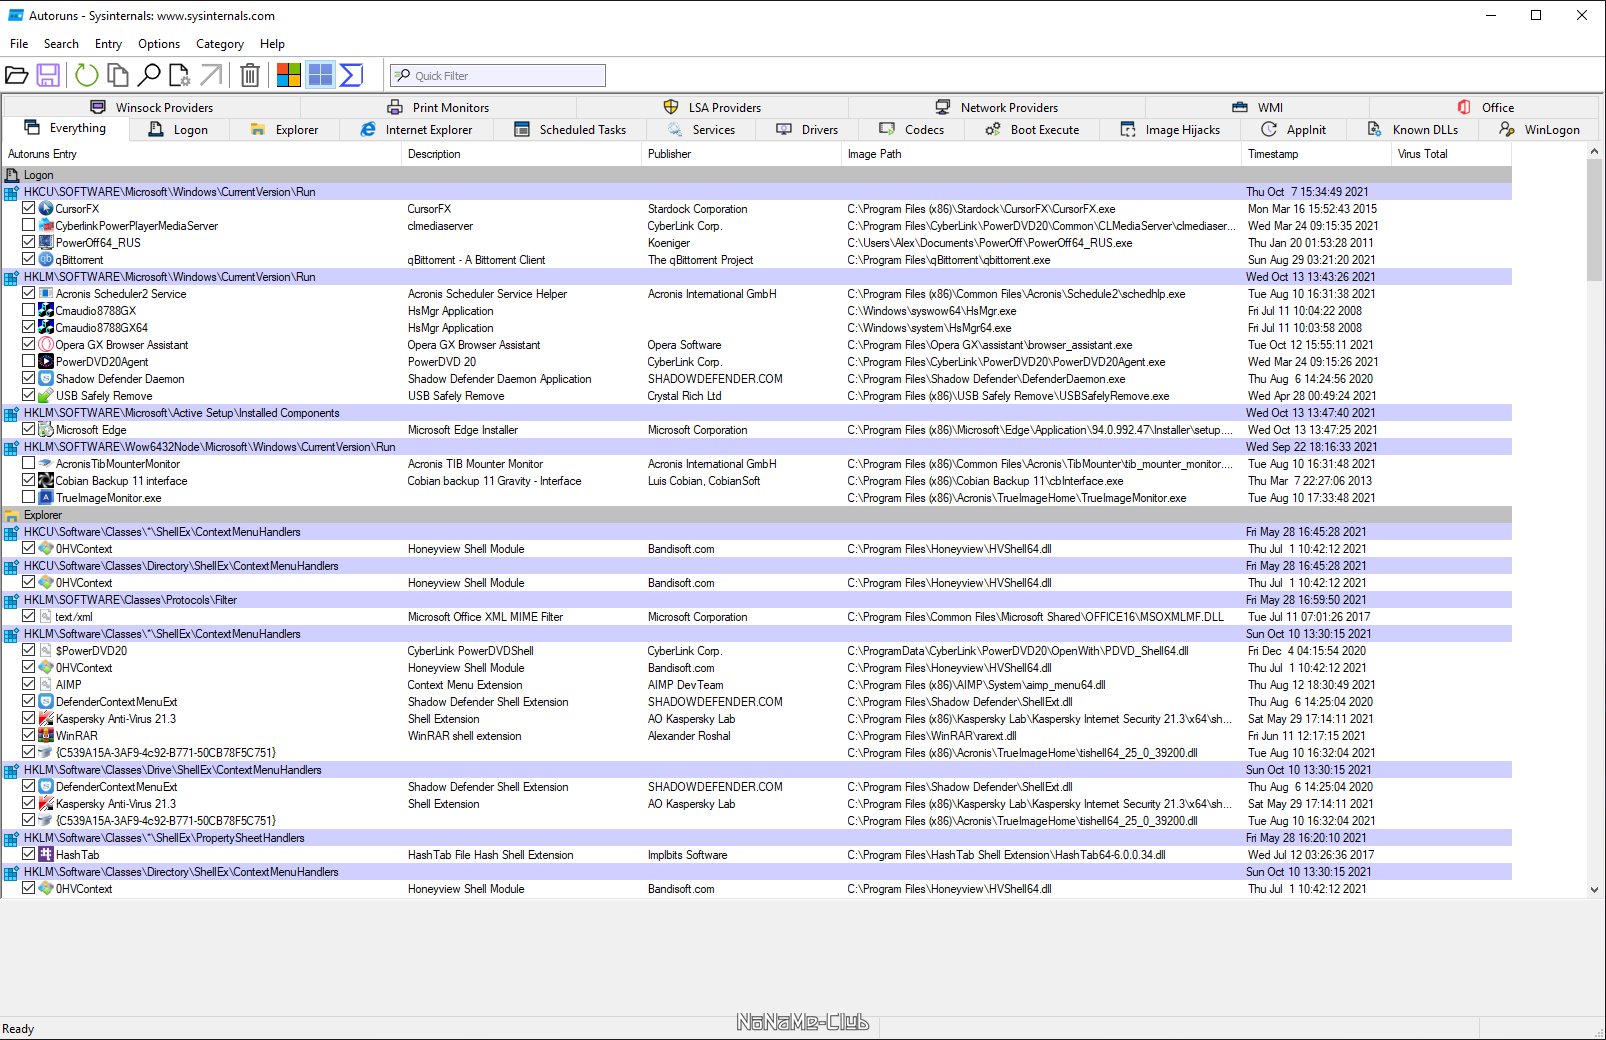Select the Explorer category header row
Image resolution: width=1606 pixels, height=1040 pixels.
tap(757, 515)
